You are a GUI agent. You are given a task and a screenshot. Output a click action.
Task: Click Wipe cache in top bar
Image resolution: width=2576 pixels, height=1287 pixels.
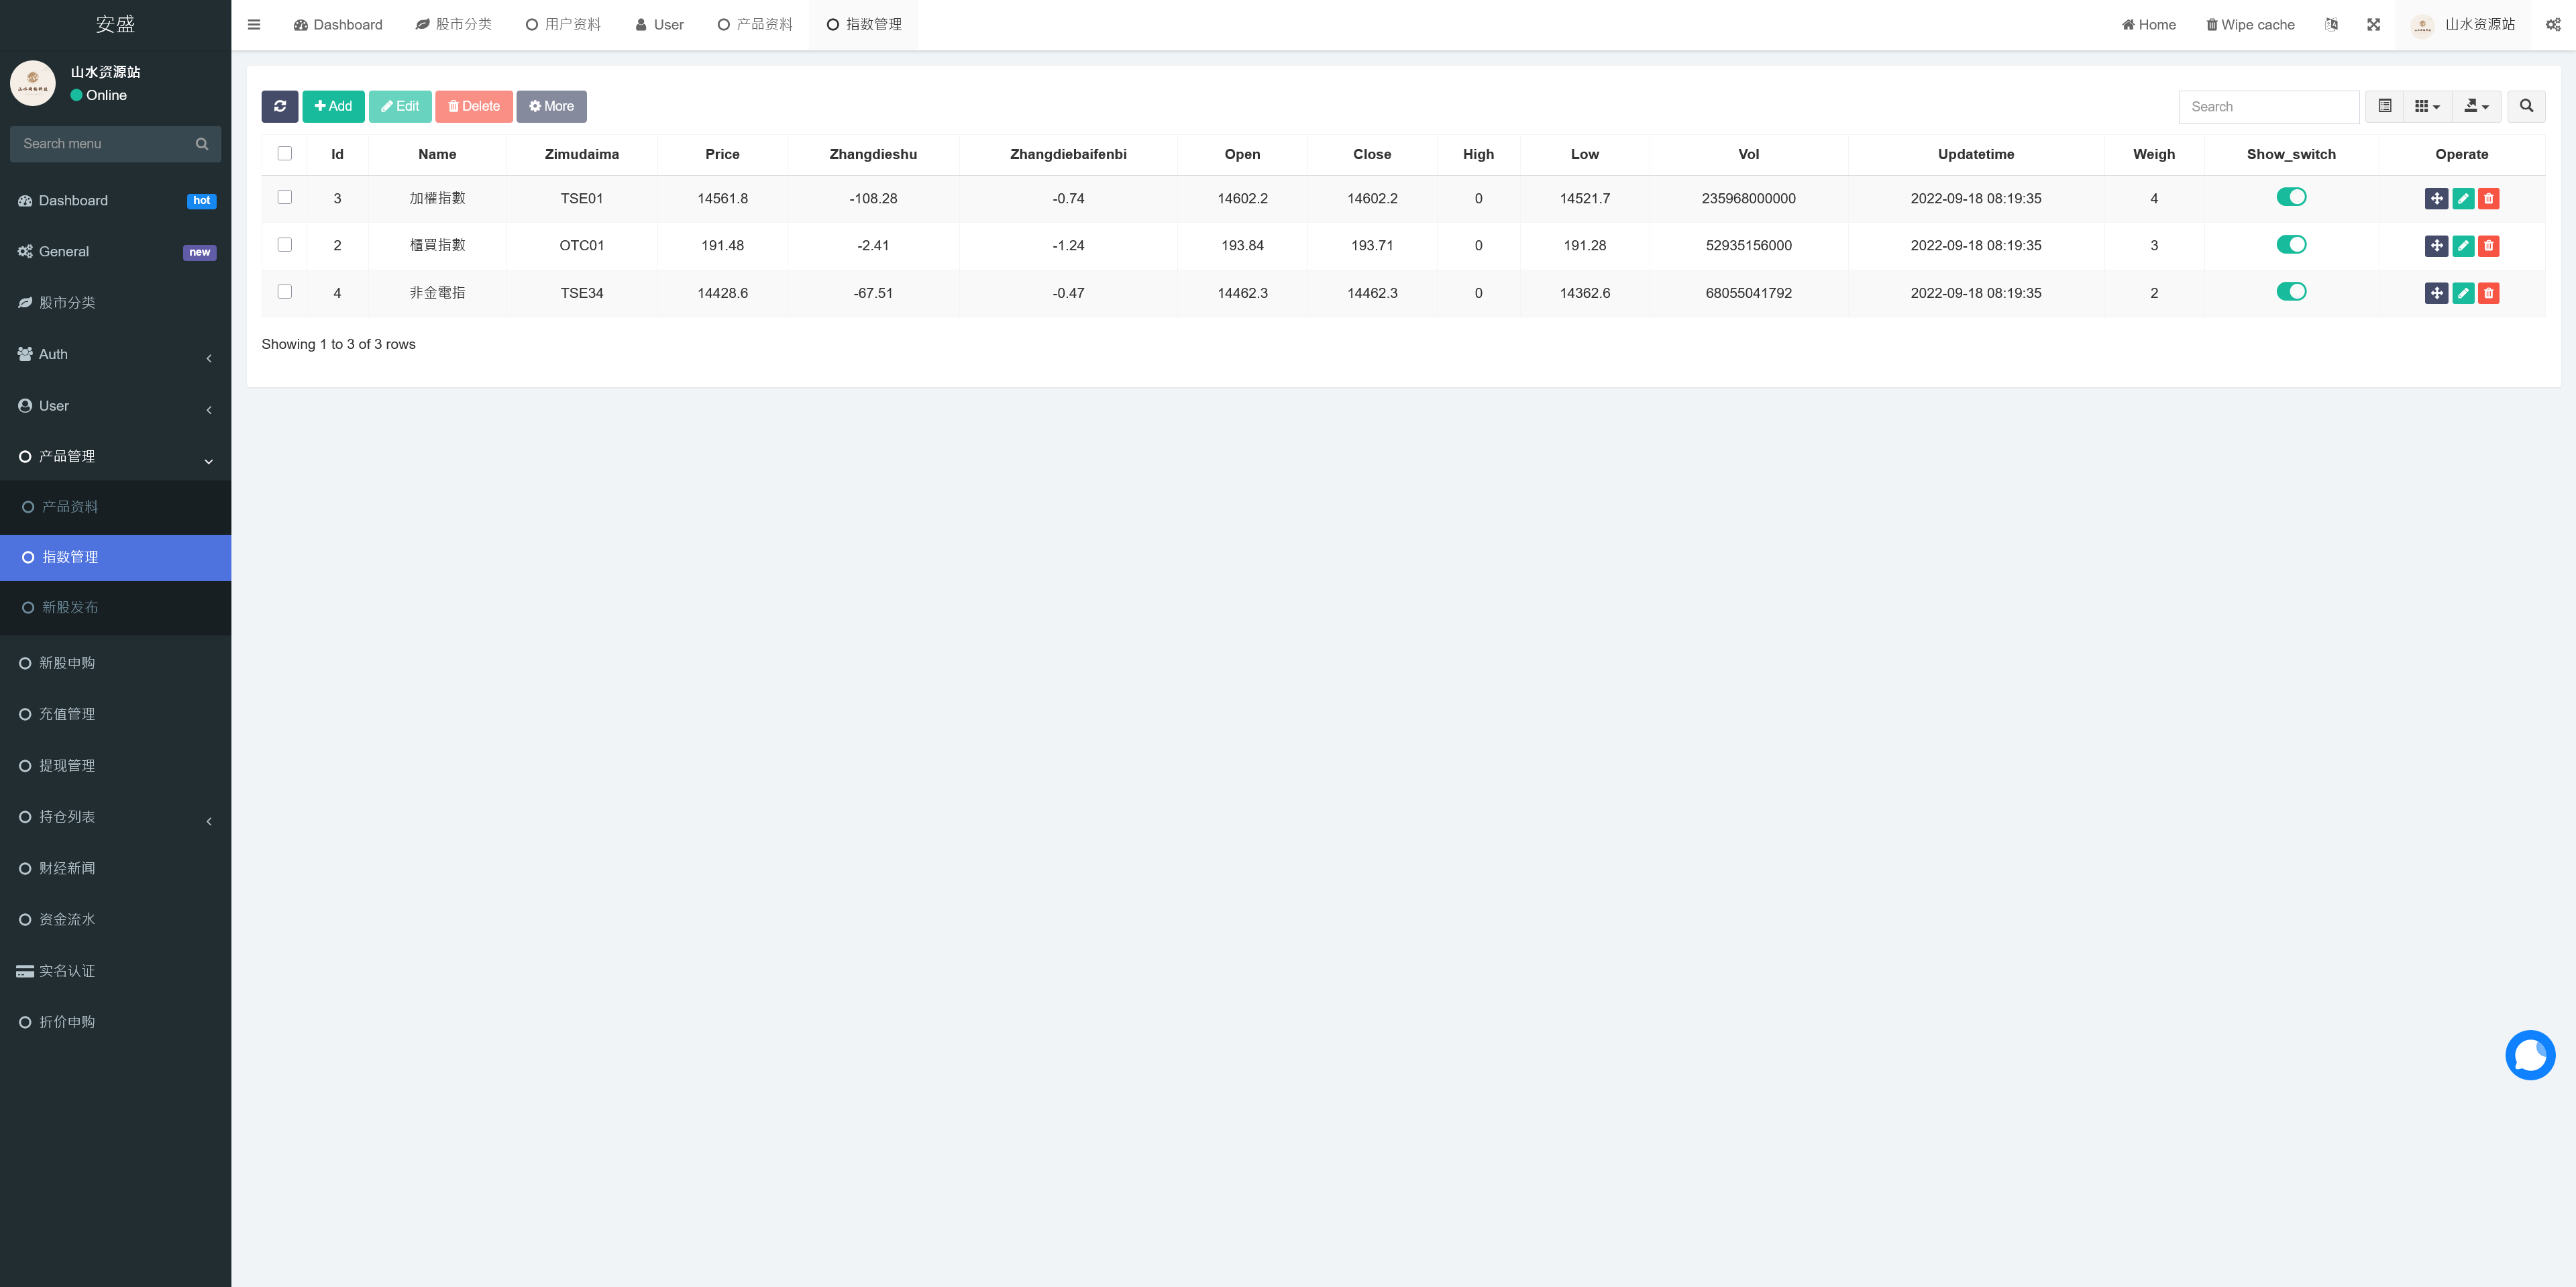tap(2250, 25)
